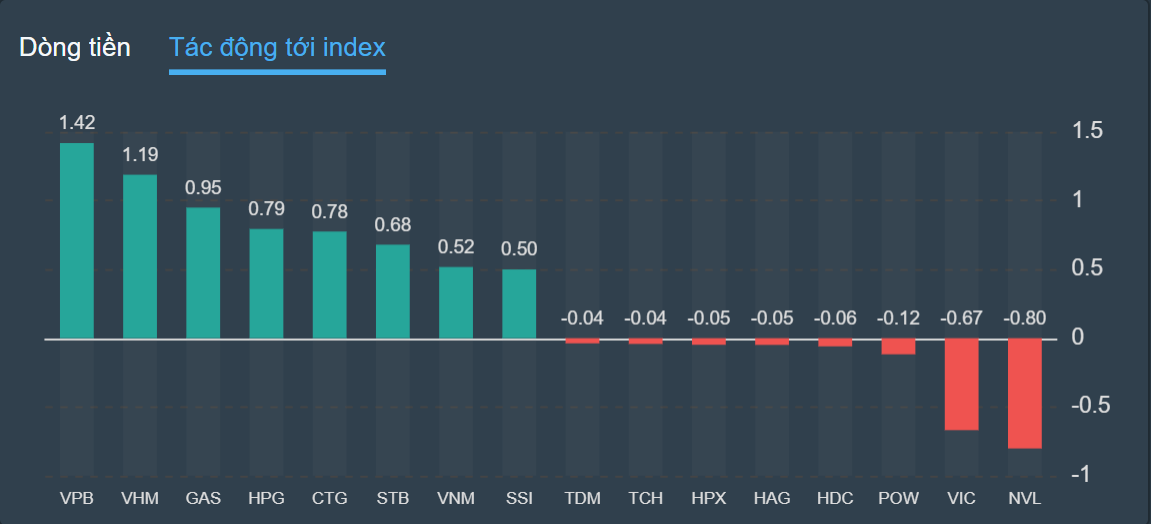Click the NVL ticker label
Viewport: 1151px width, 524px height.
(x=1025, y=498)
